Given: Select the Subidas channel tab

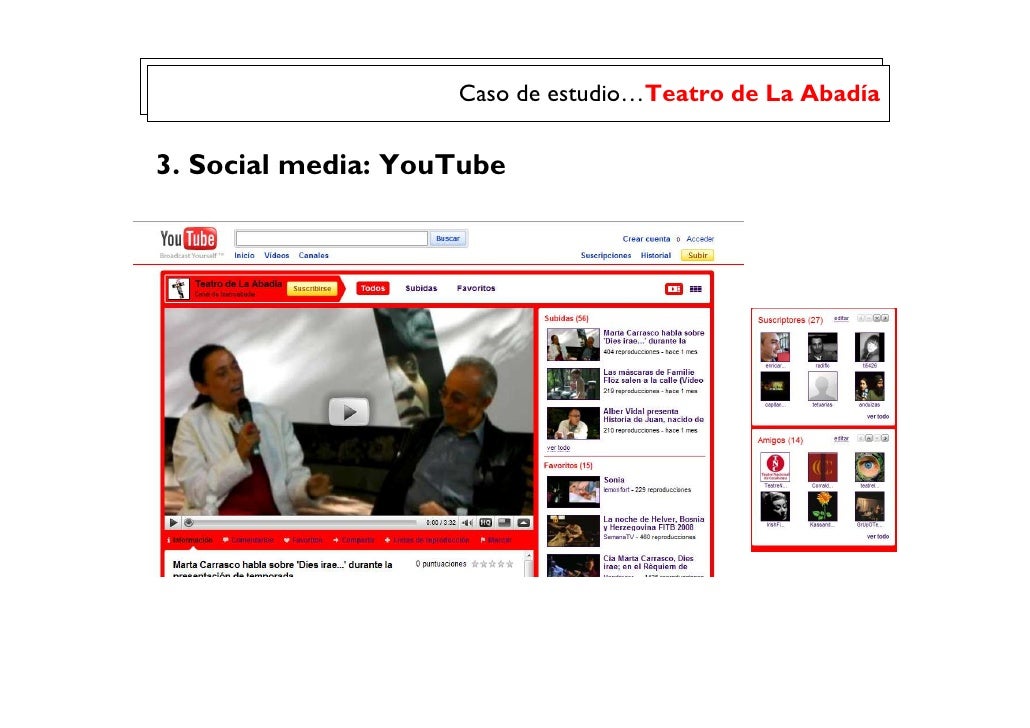Looking at the screenshot, I should [421, 288].
